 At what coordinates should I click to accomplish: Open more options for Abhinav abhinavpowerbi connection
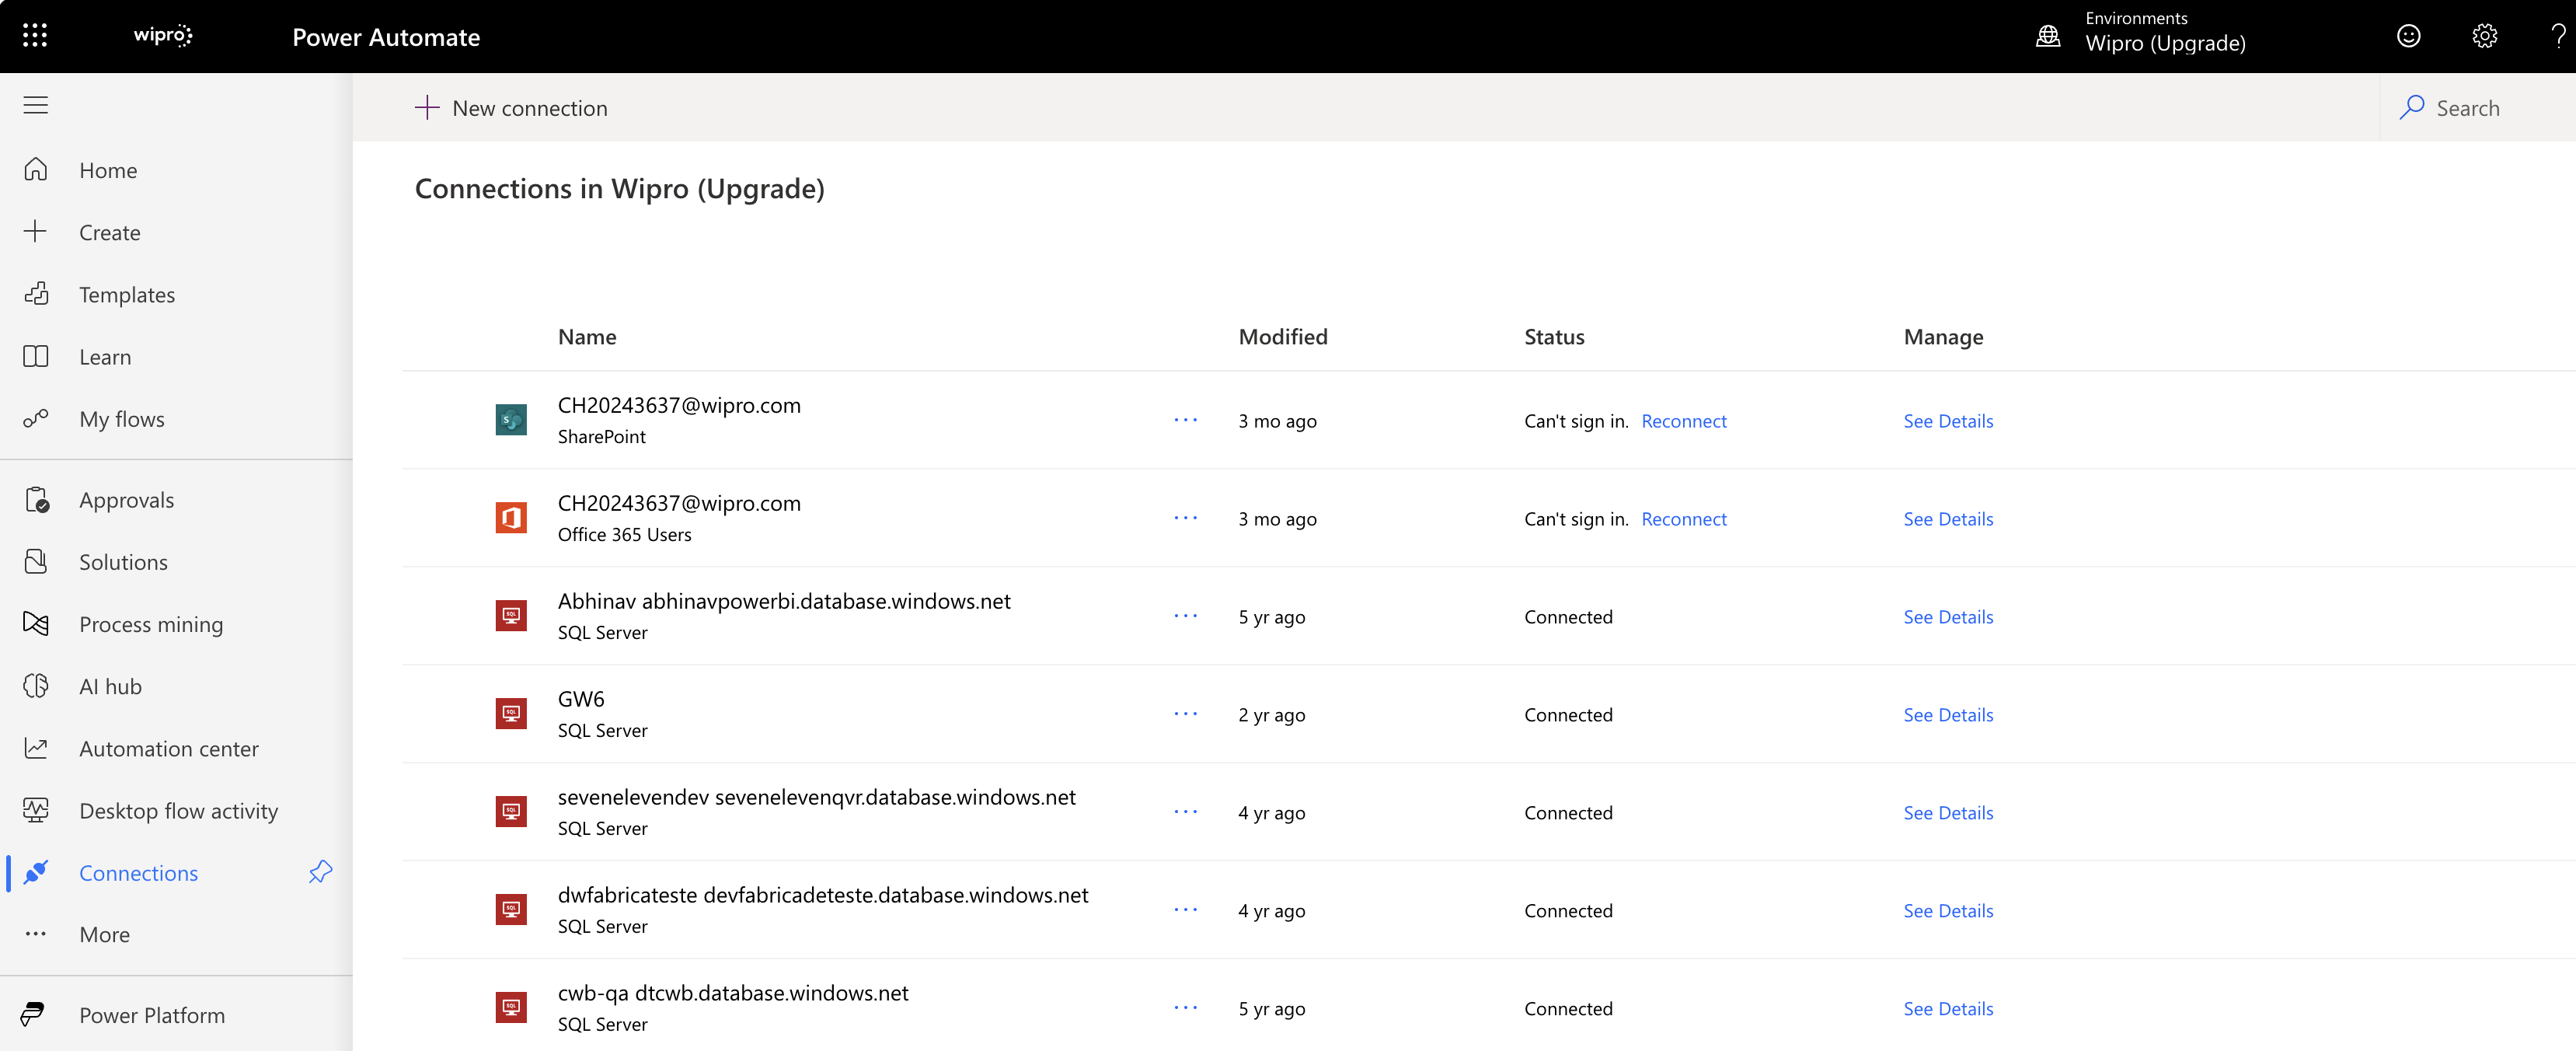(x=1186, y=616)
